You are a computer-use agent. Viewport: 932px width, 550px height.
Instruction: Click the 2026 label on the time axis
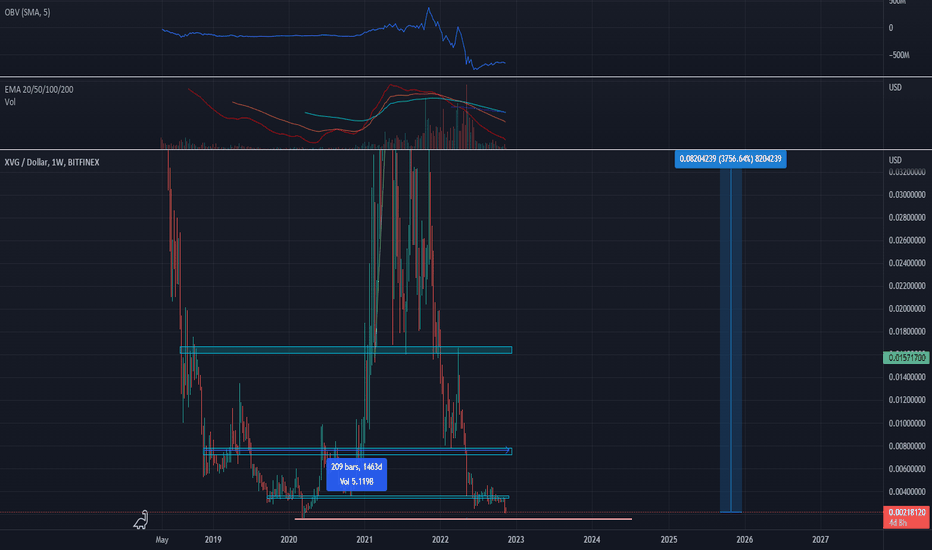pyautogui.click(x=745, y=540)
